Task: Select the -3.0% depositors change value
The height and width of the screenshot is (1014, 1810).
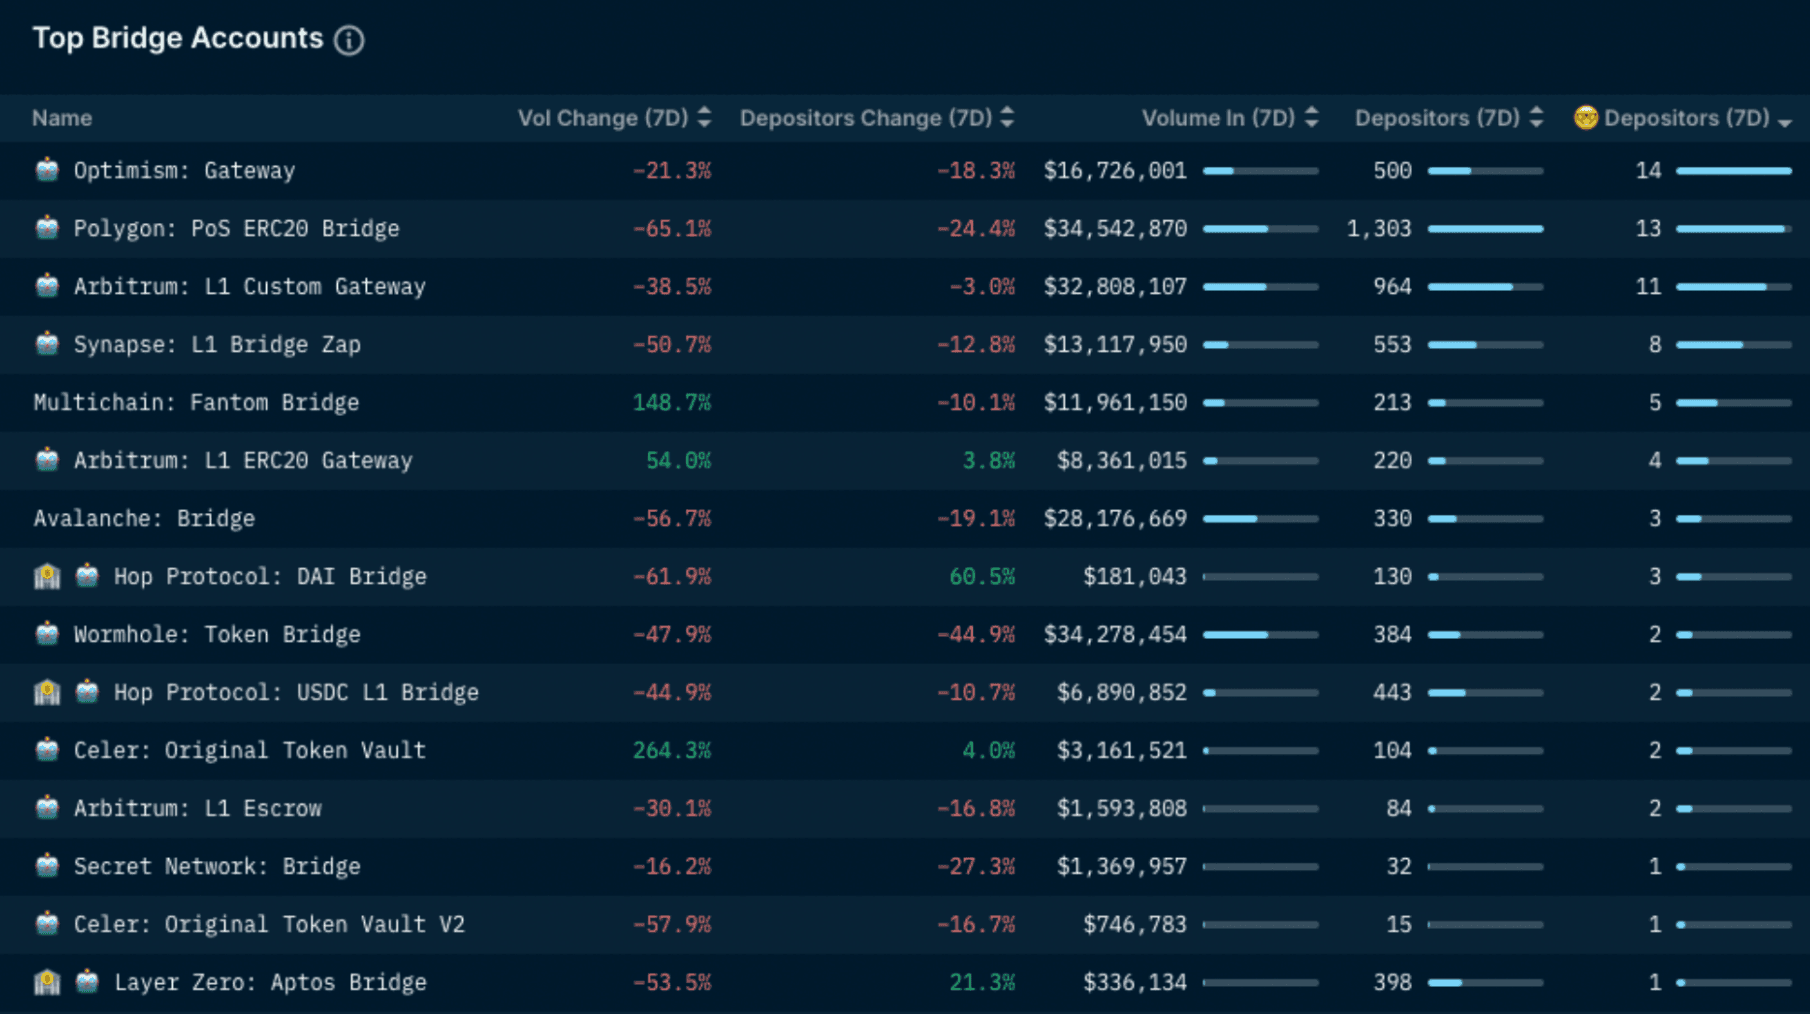Action: tap(982, 287)
